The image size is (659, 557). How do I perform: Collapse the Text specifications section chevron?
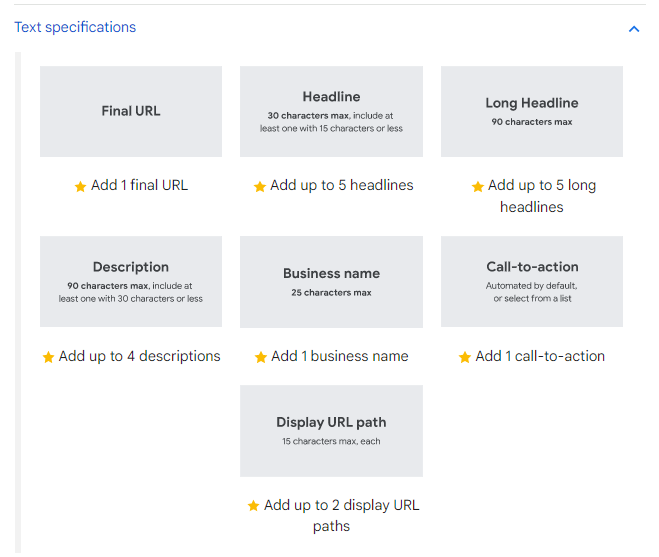click(633, 29)
